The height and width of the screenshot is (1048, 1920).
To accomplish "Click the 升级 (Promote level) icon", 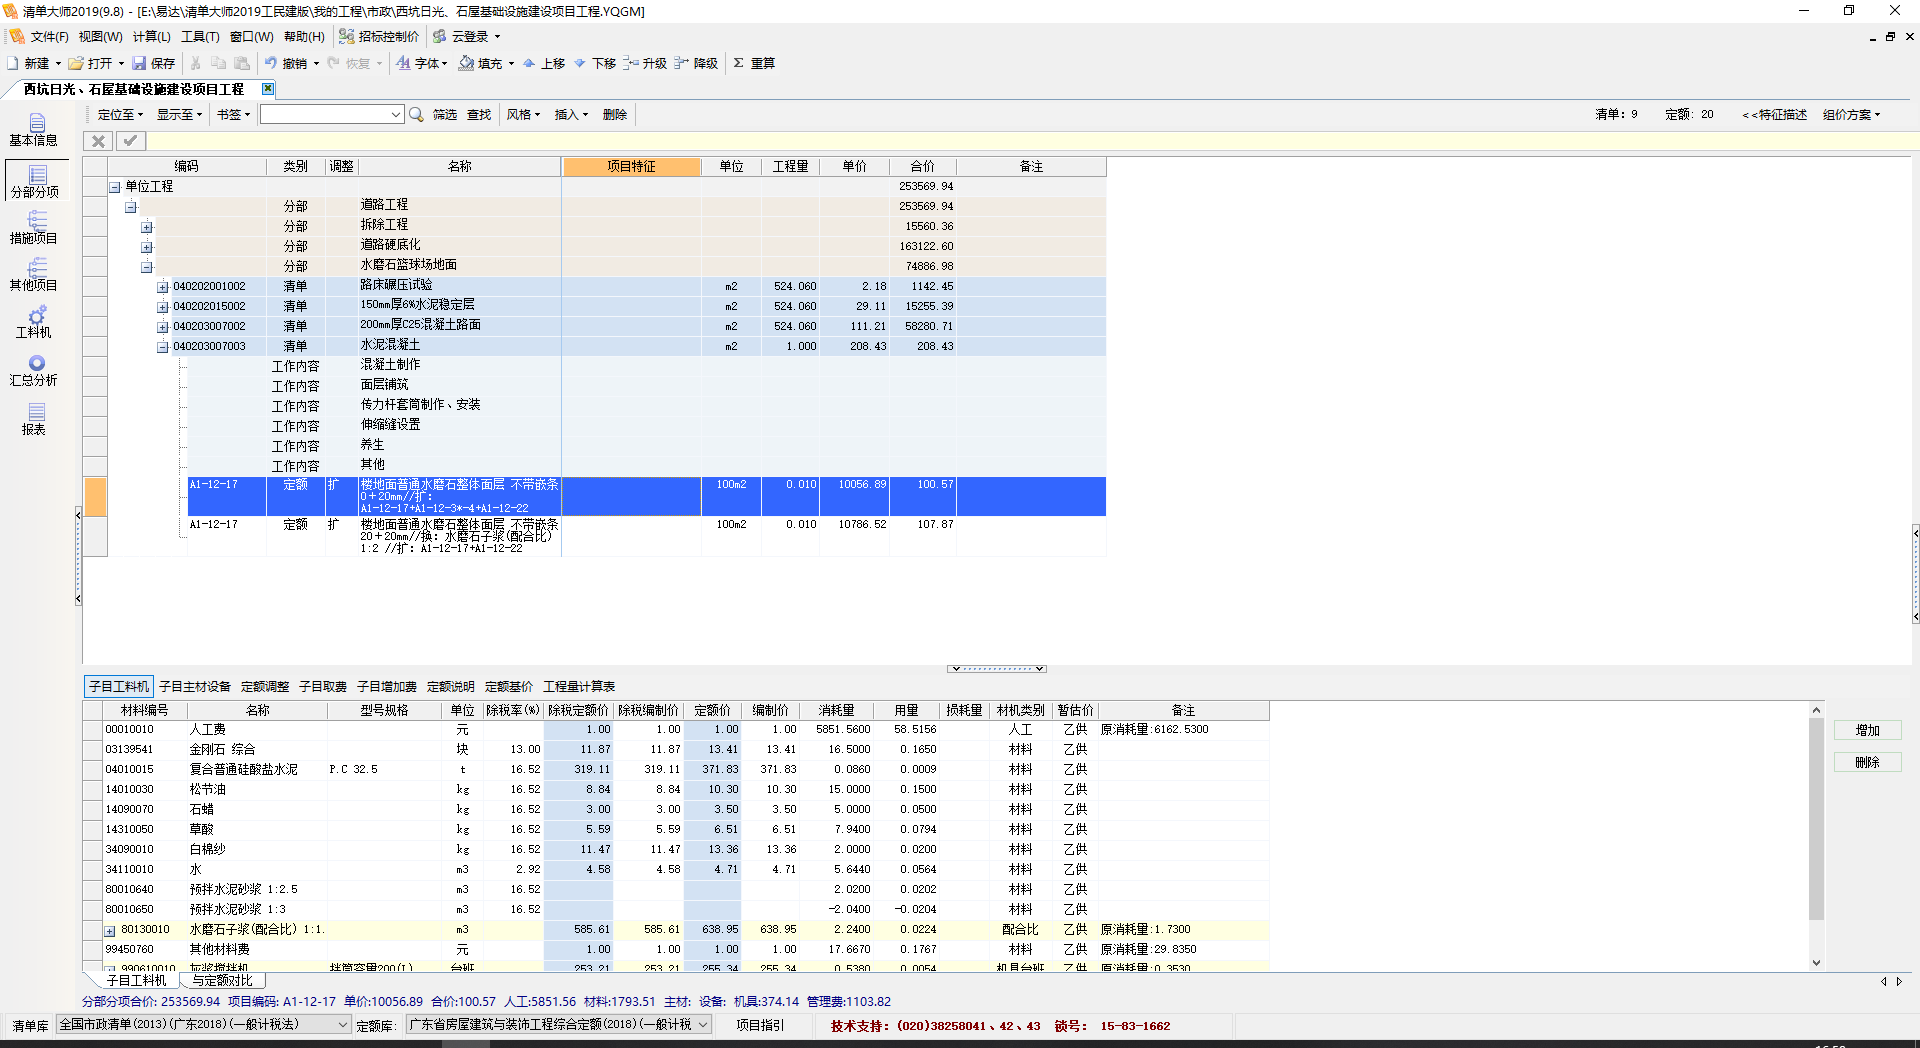I will pyautogui.click(x=630, y=63).
